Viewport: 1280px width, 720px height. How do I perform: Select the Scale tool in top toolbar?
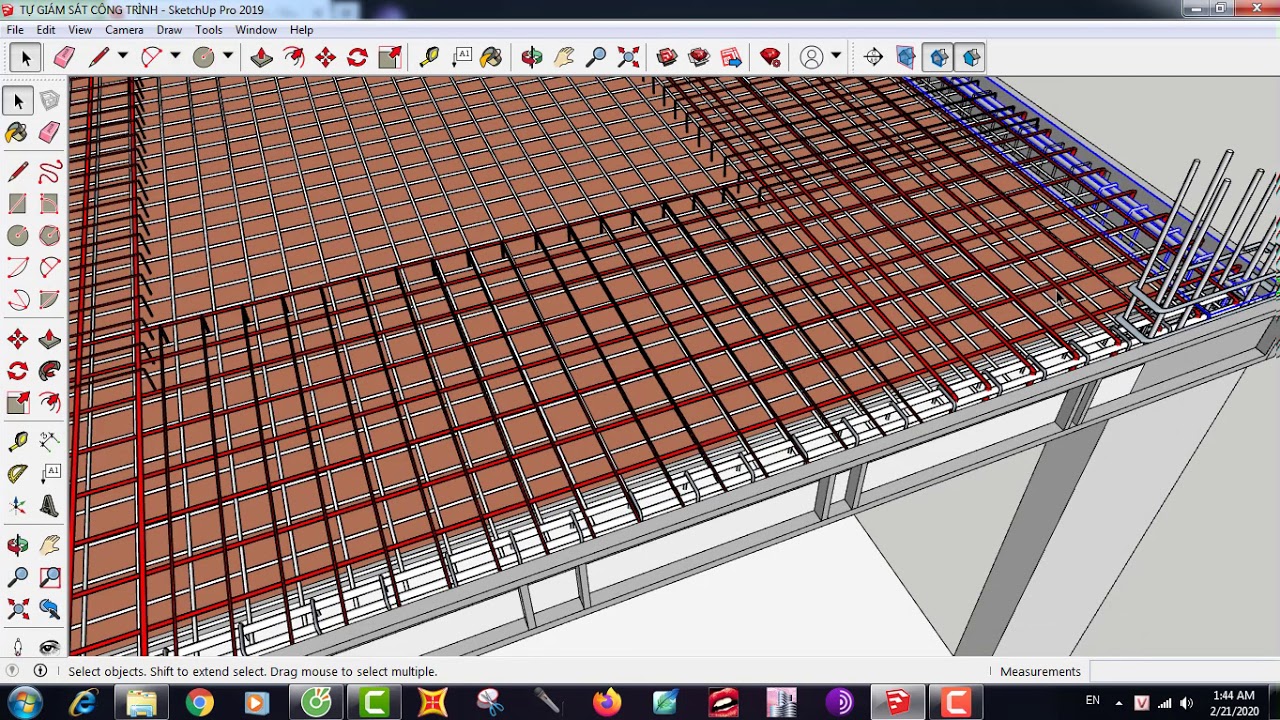(389, 57)
